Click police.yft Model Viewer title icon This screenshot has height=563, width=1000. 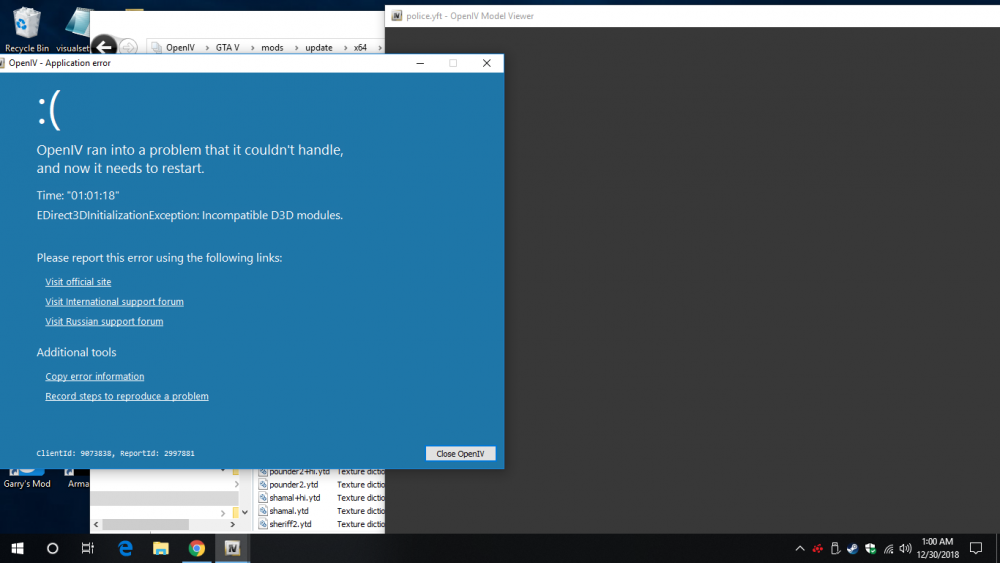[x=397, y=16]
